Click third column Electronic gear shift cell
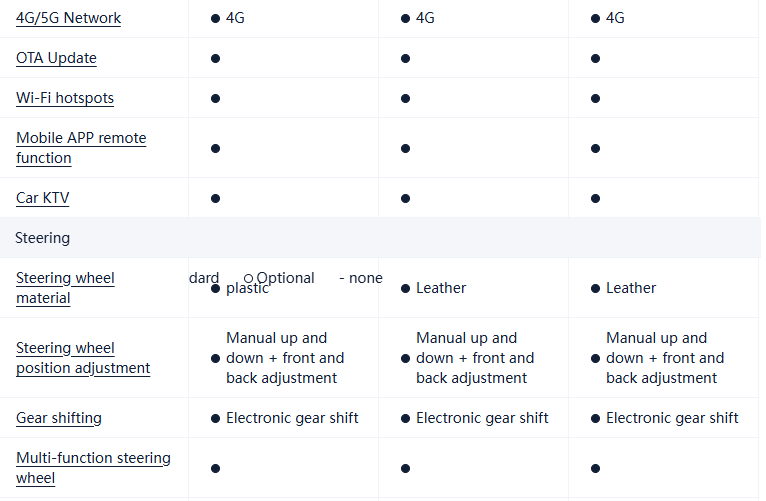 click(672, 418)
